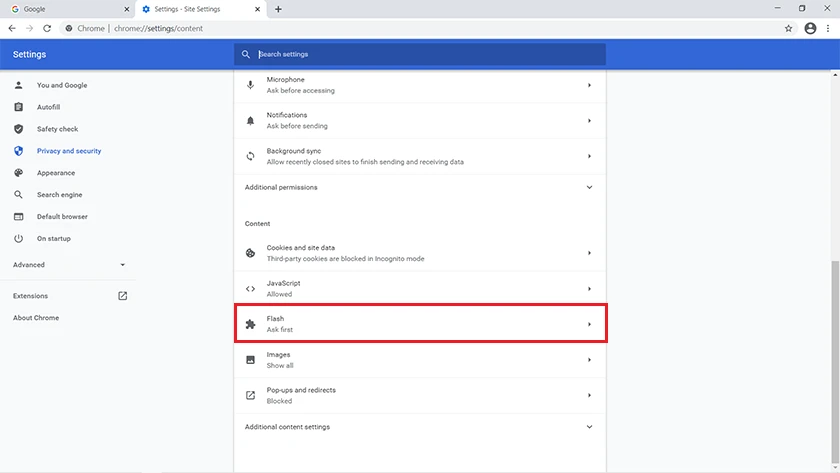Open Appearance settings section
The width and height of the screenshot is (840, 473).
tap(56, 173)
